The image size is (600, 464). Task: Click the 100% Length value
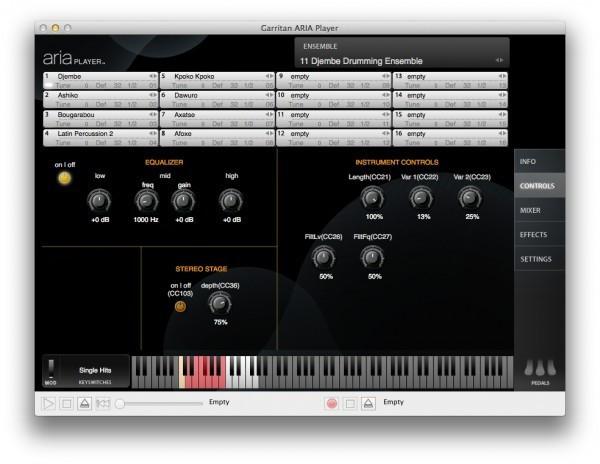point(374,217)
